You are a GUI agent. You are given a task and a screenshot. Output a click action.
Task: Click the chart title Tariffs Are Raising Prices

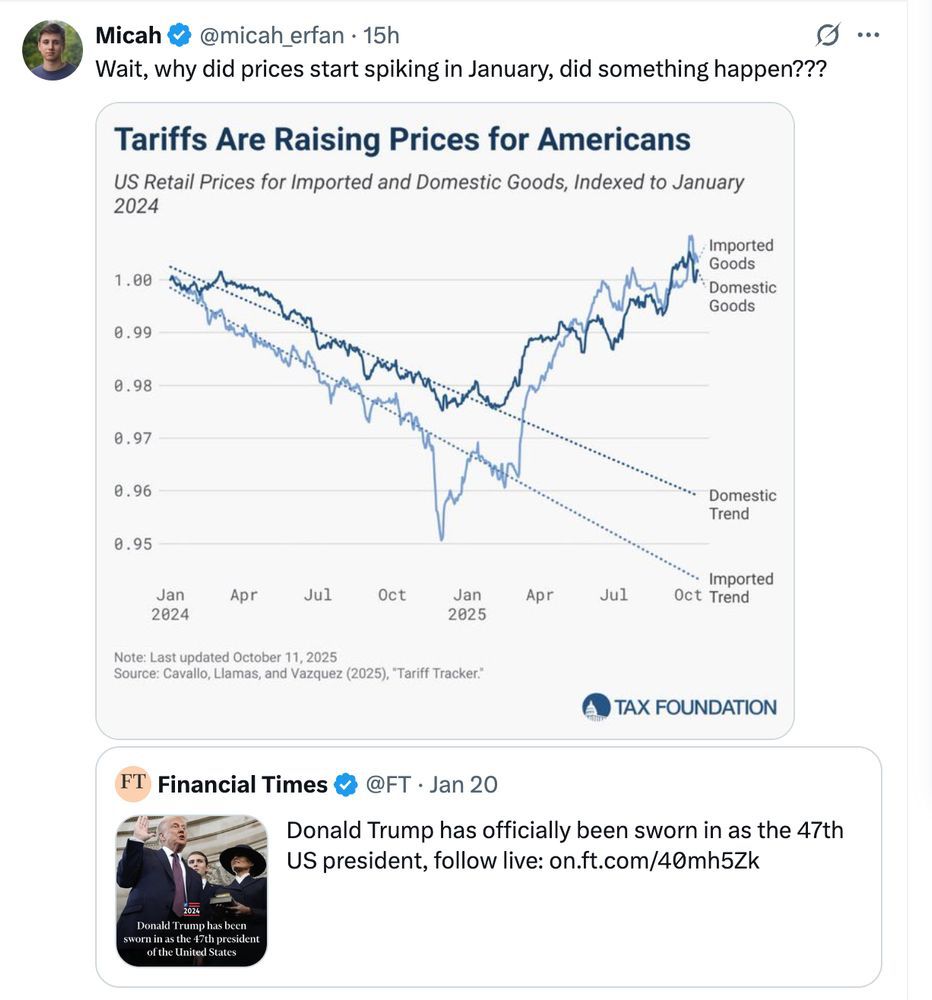pos(402,138)
